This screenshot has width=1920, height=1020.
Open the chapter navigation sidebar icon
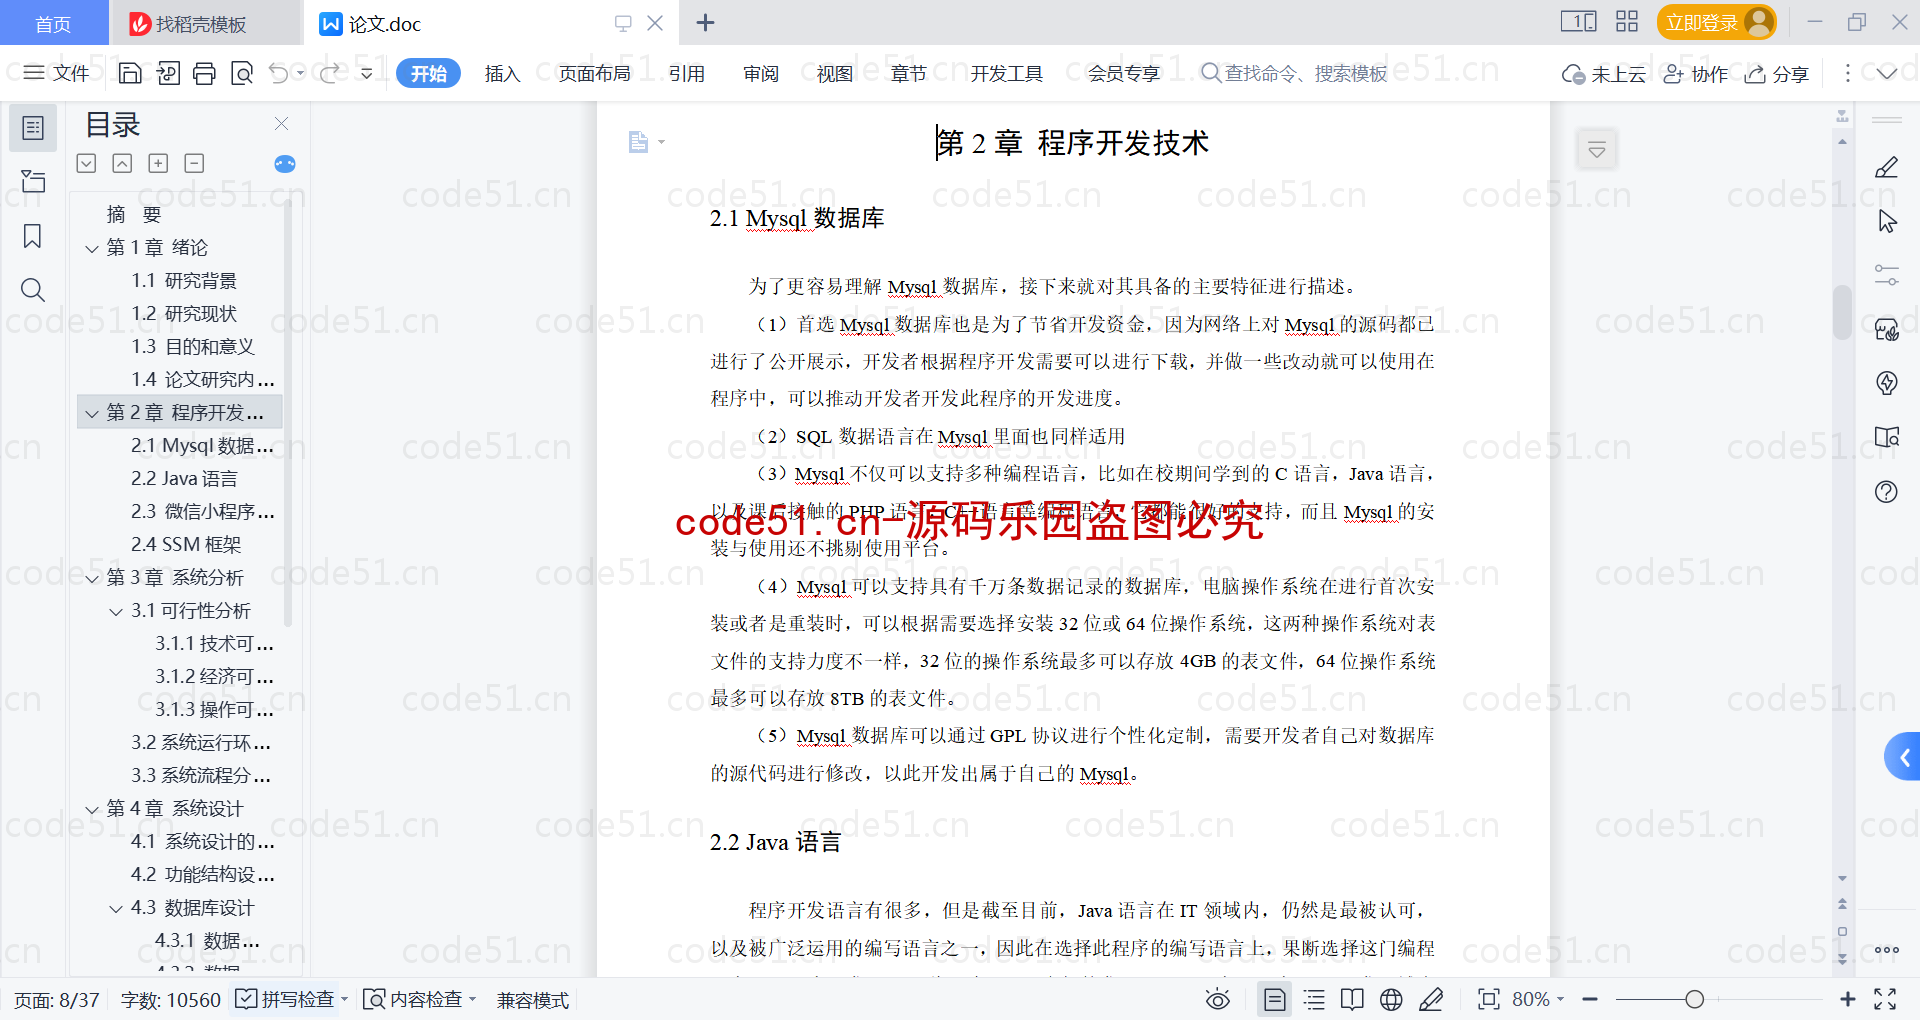click(33, 182)
